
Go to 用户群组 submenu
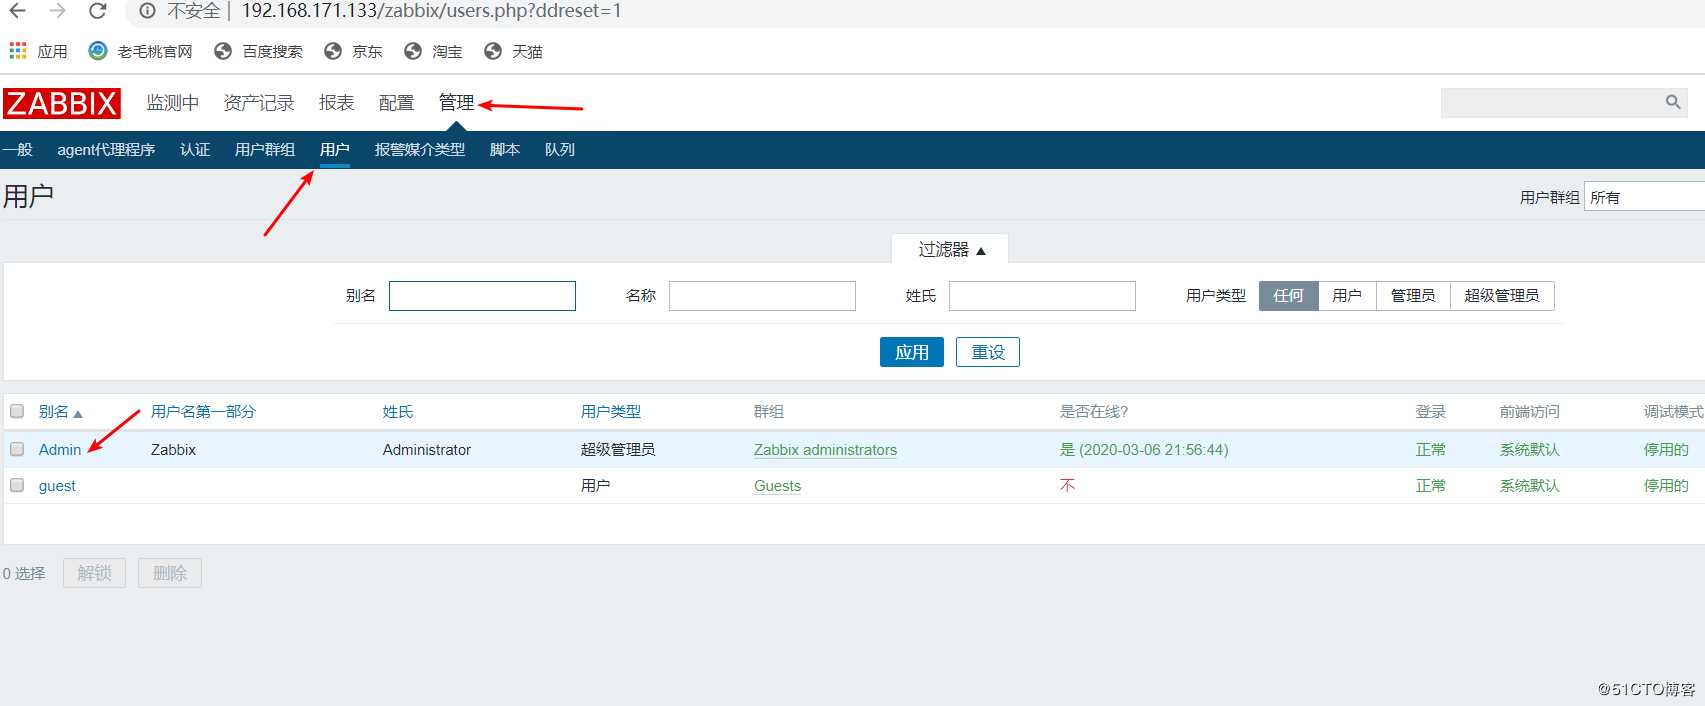coord(265,150)
